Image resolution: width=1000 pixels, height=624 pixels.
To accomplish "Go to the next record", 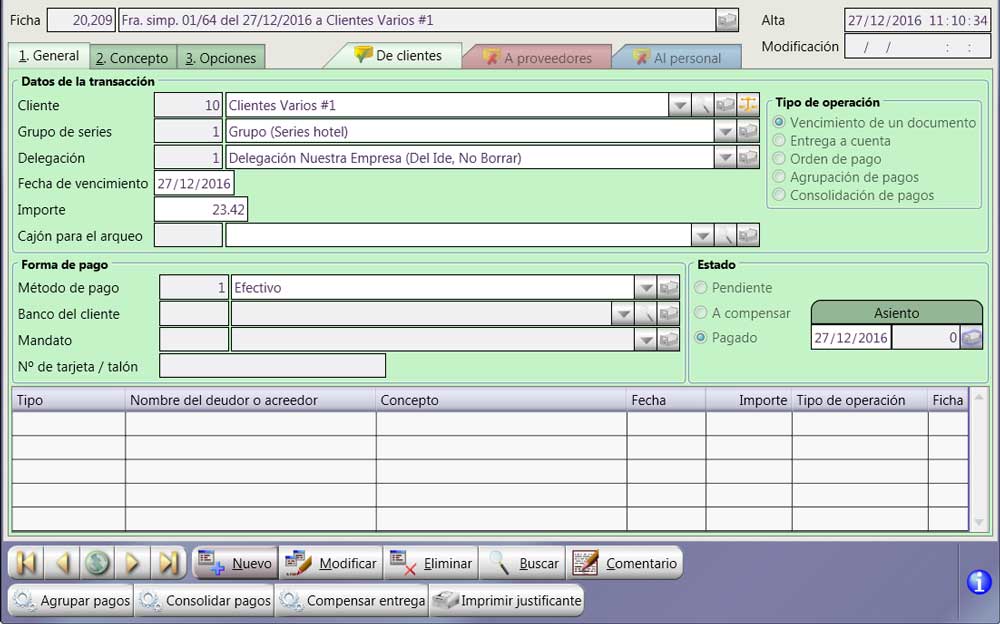I will click(132, 563).
